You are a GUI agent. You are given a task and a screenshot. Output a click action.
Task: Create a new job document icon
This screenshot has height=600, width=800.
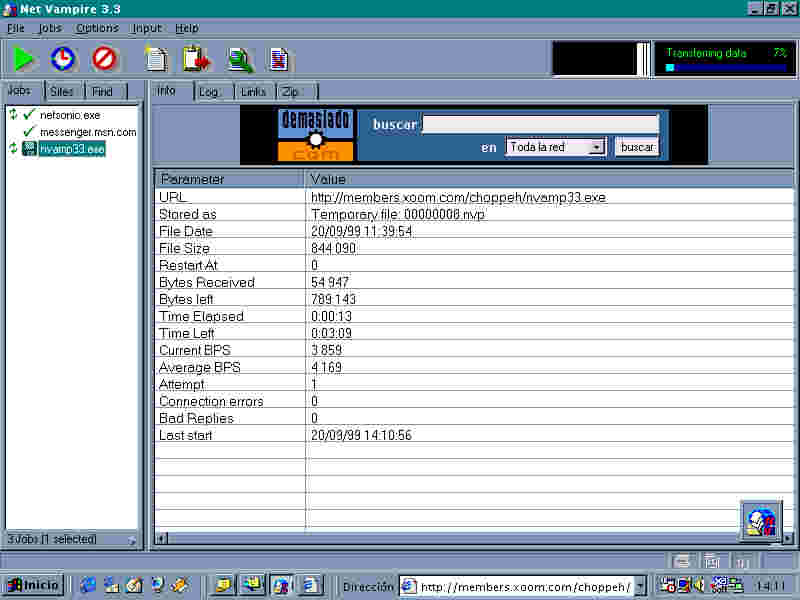157,59
